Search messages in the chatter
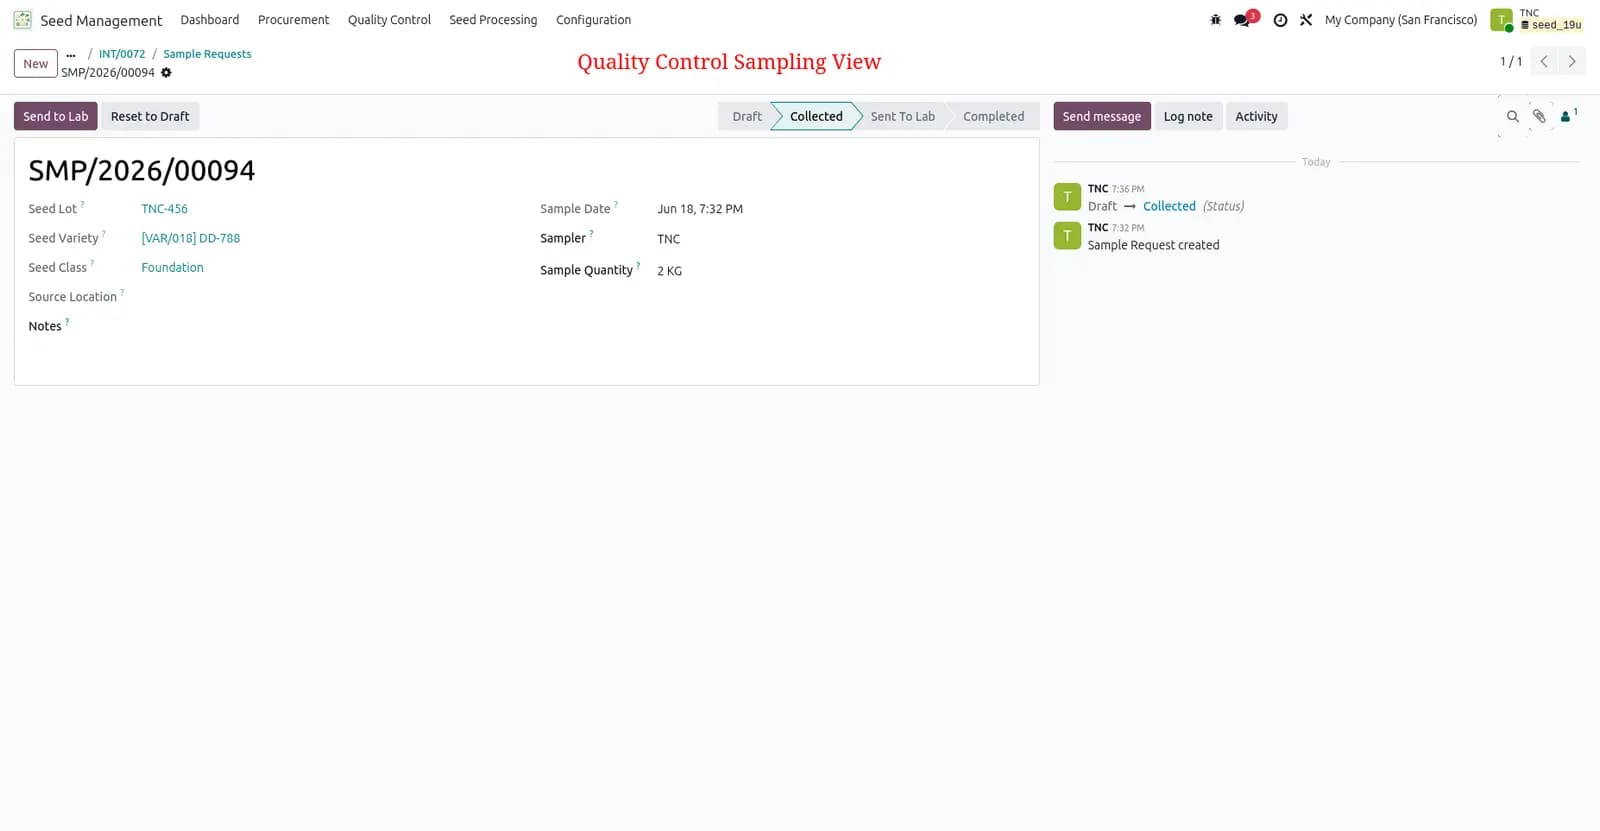 [x=1513, y=116]
